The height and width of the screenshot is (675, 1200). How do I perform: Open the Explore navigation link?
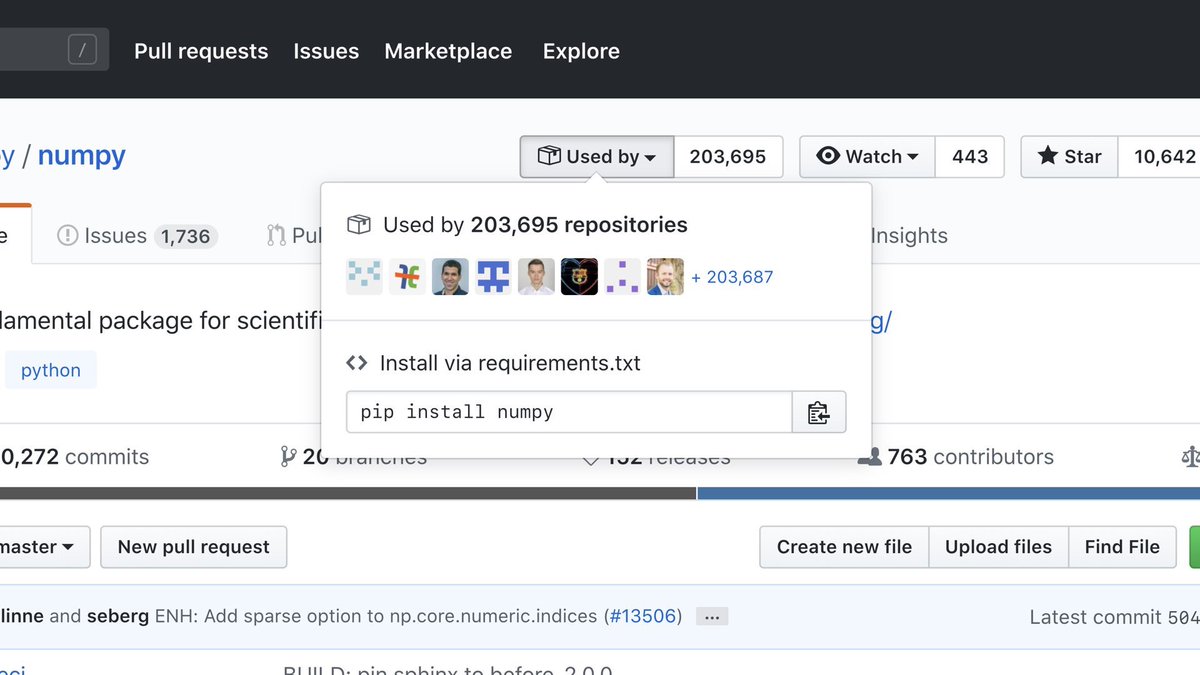581,51
